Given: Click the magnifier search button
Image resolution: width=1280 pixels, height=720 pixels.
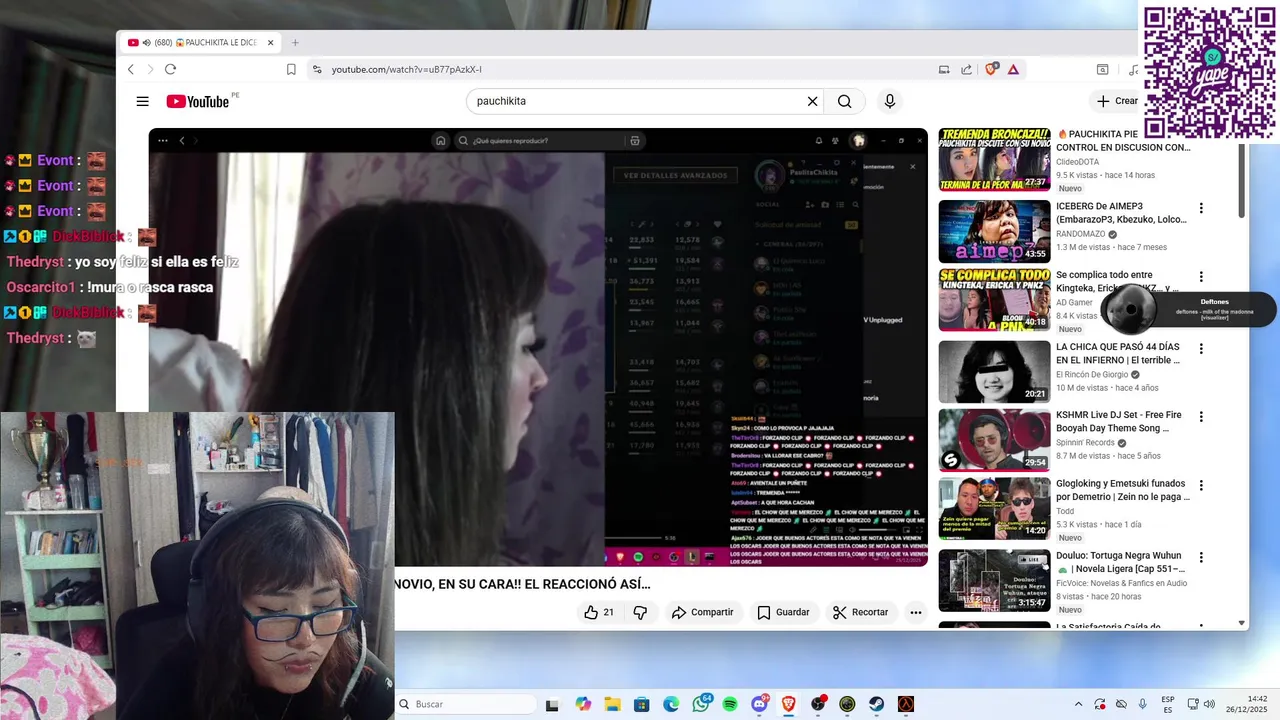Looking at the screenshot, I should 845,101.
